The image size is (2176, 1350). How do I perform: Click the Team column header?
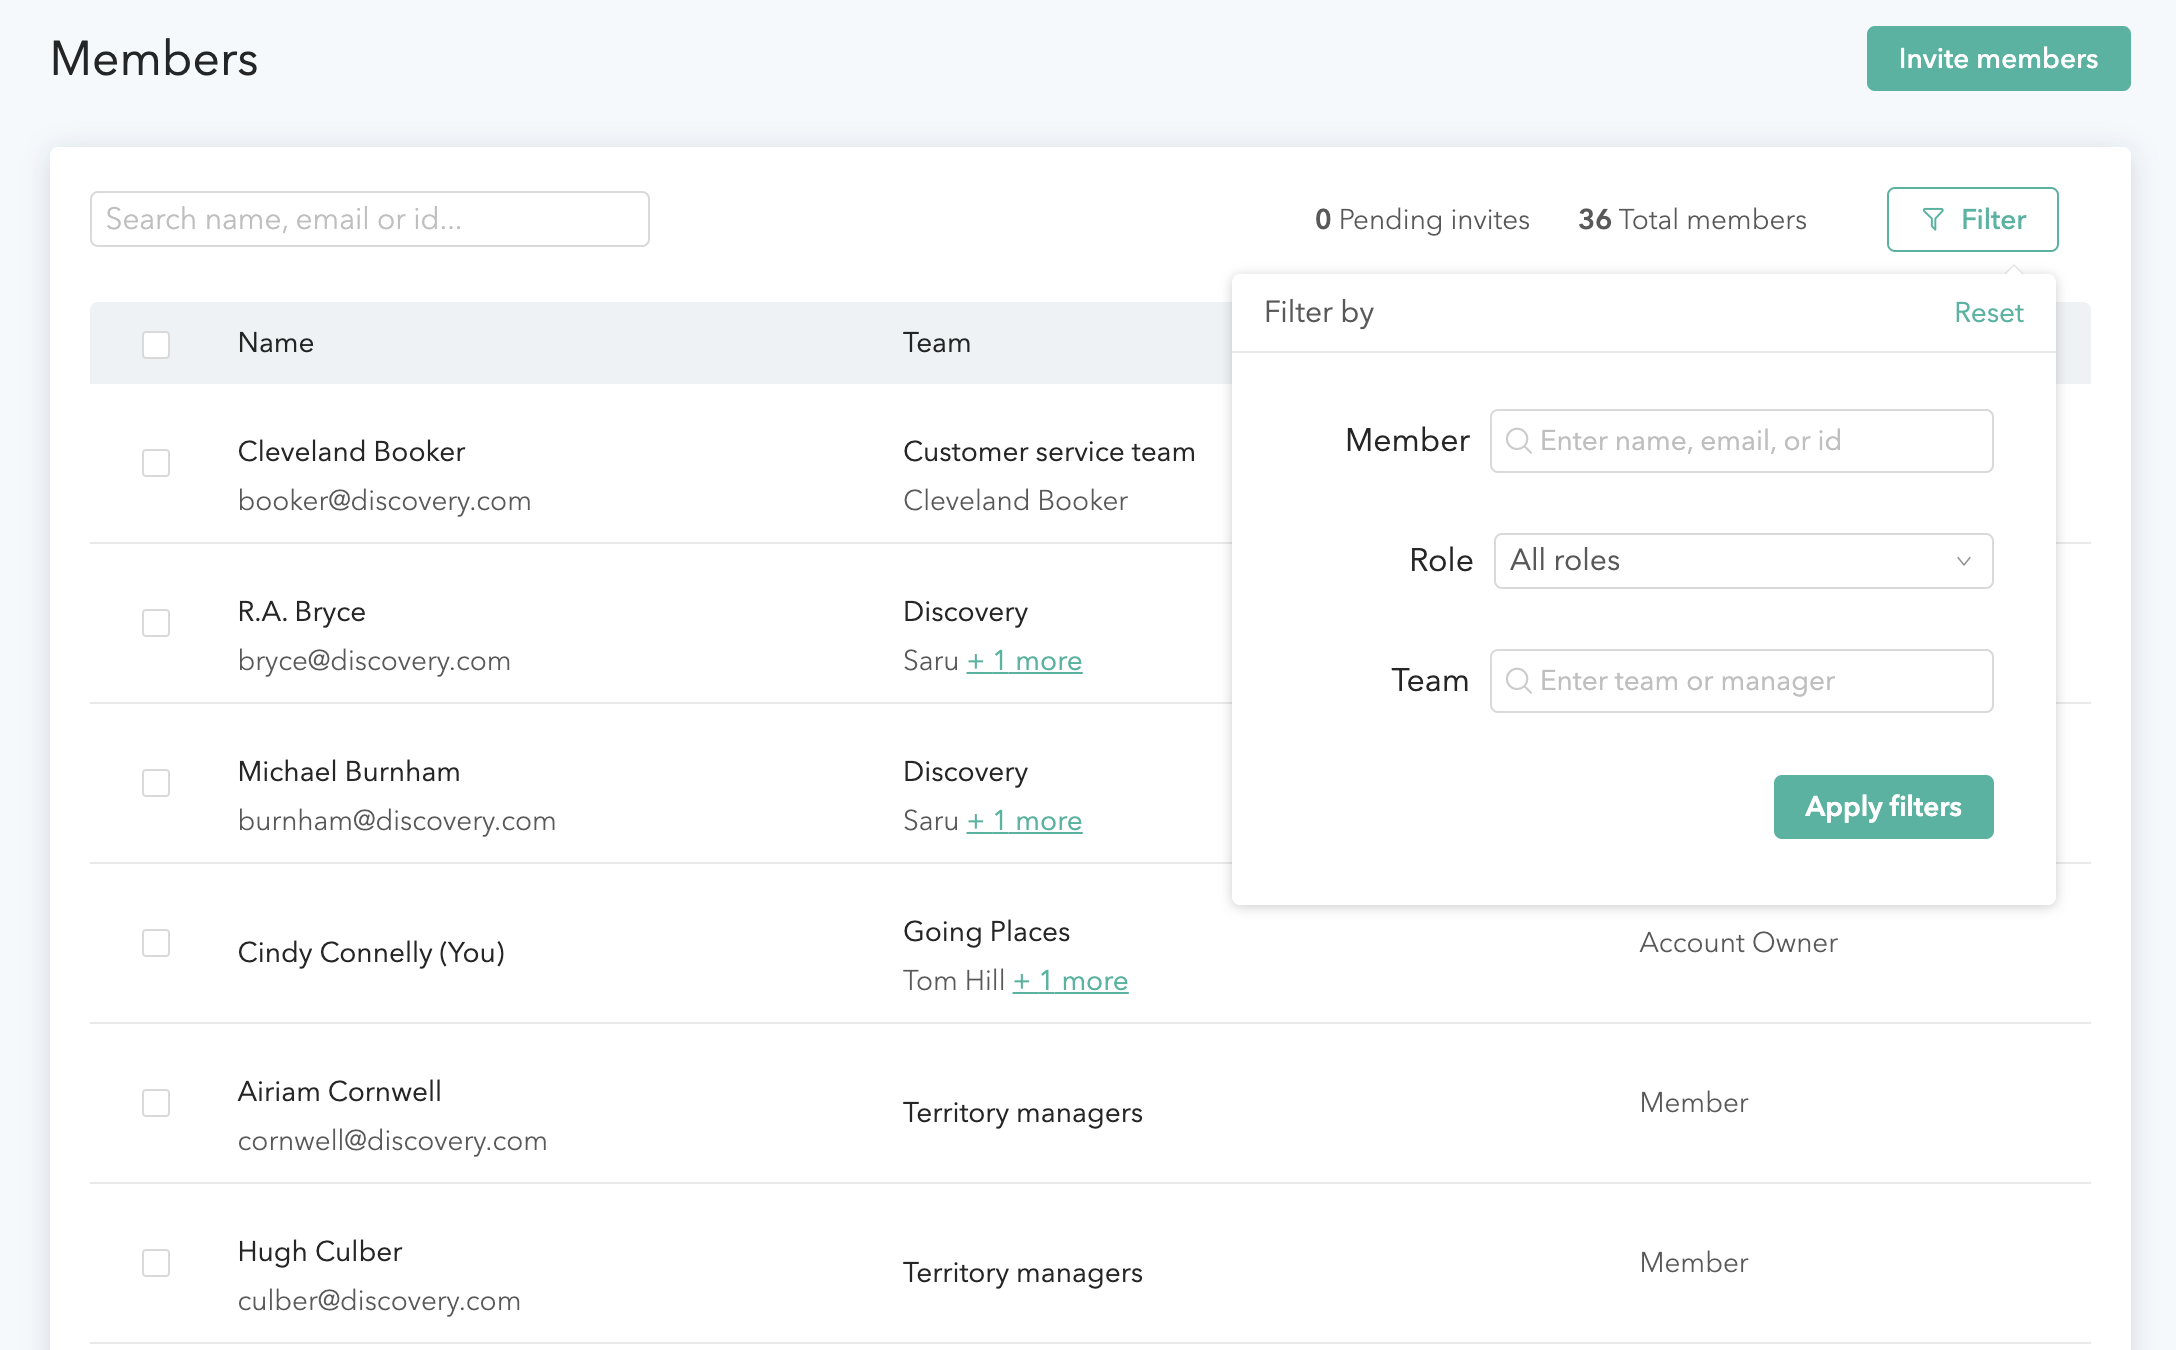936,343
